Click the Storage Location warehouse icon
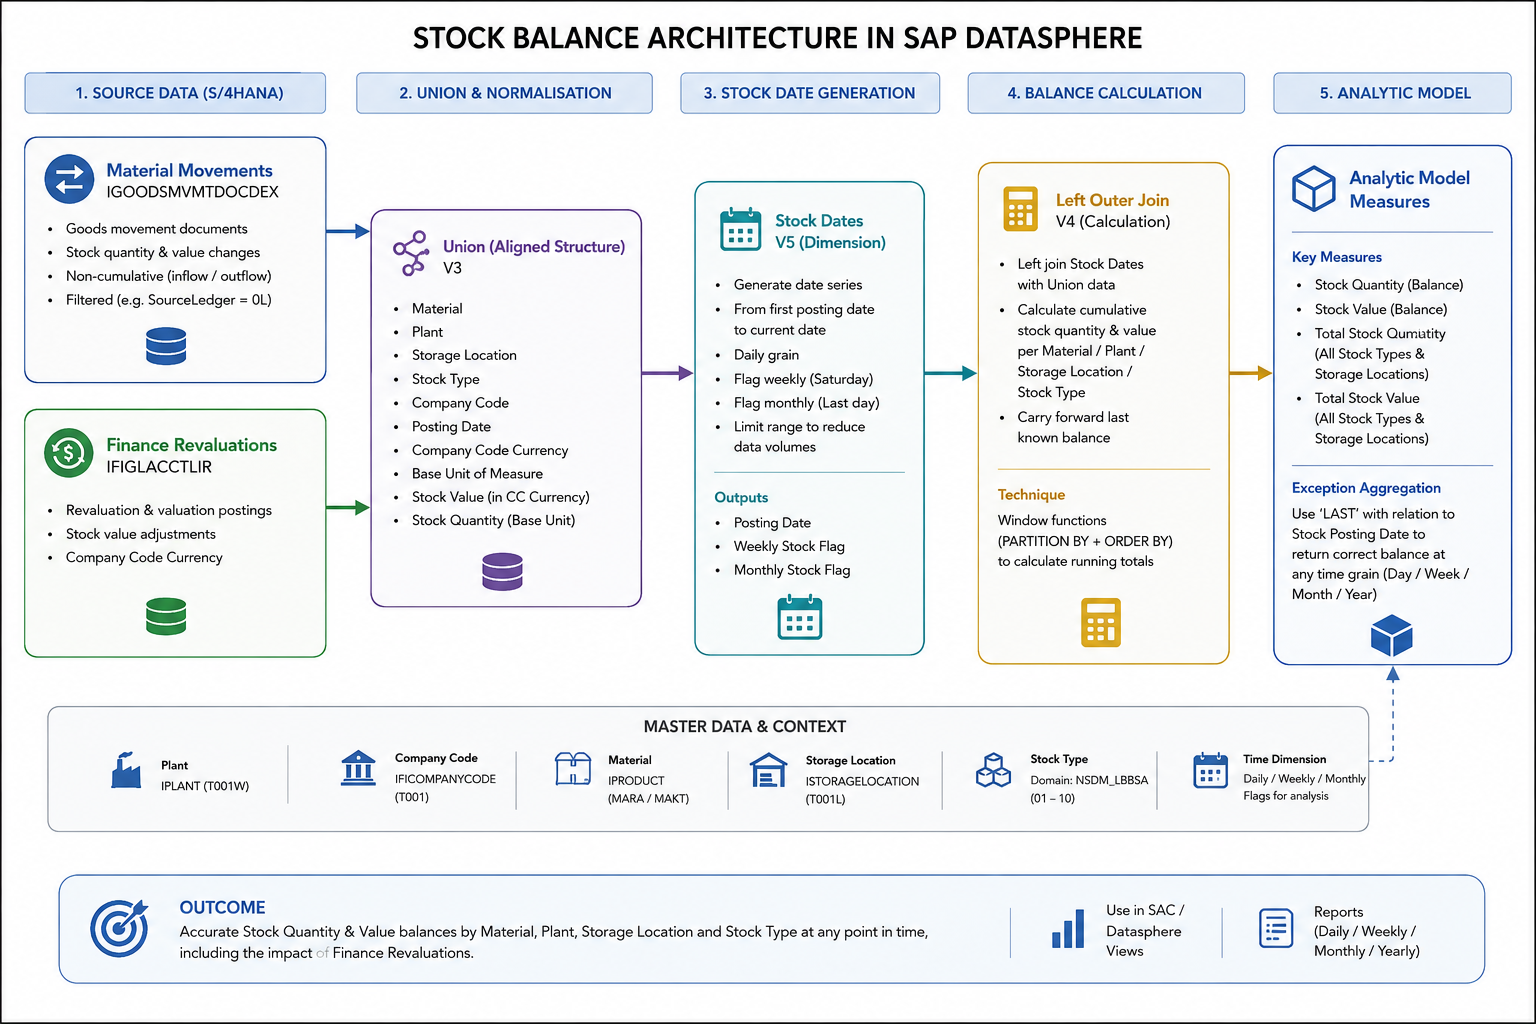This screenshot has width=1536, height=1024. pyautogui.click(x=768, y=770)
